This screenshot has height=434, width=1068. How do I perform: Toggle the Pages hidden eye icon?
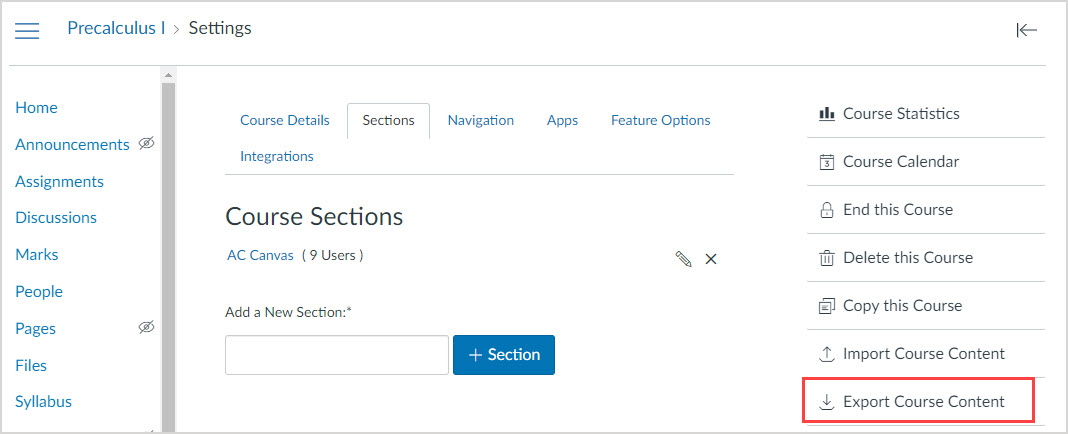(x=146, y=328)
